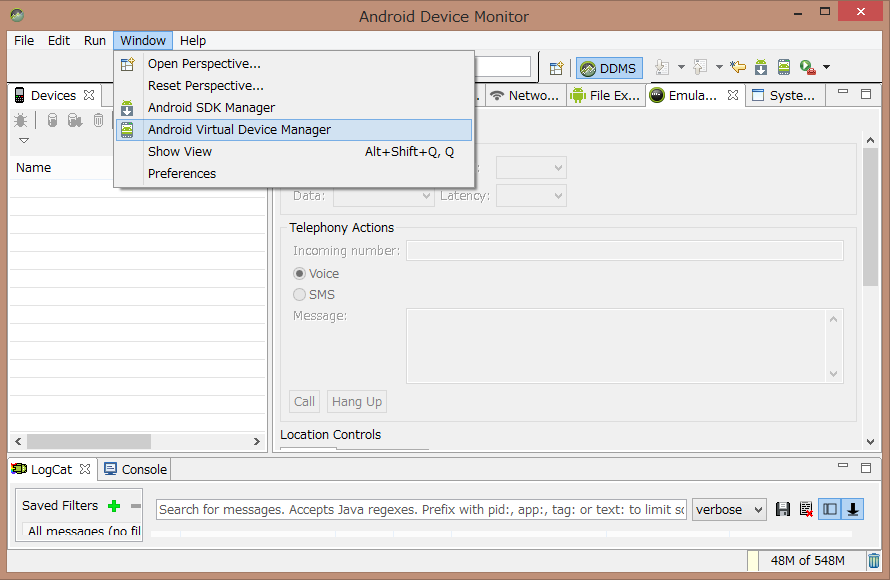Click the Clear Log icon

tap(806, 509)
